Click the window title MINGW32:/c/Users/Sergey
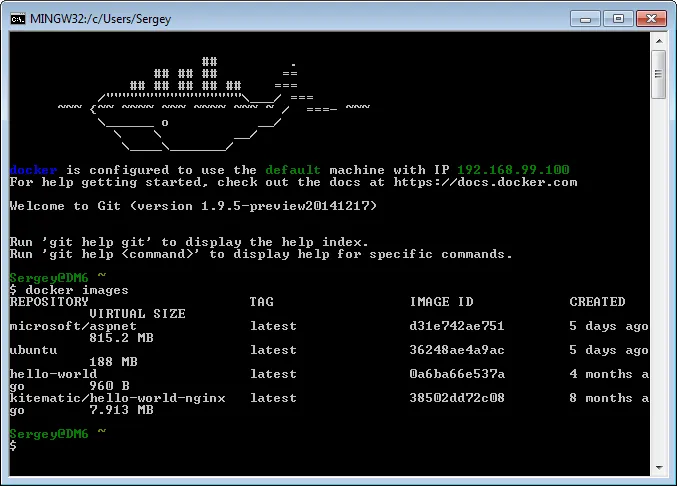The height and width of the screenshot is (486, 677). [x=101, y=19]
